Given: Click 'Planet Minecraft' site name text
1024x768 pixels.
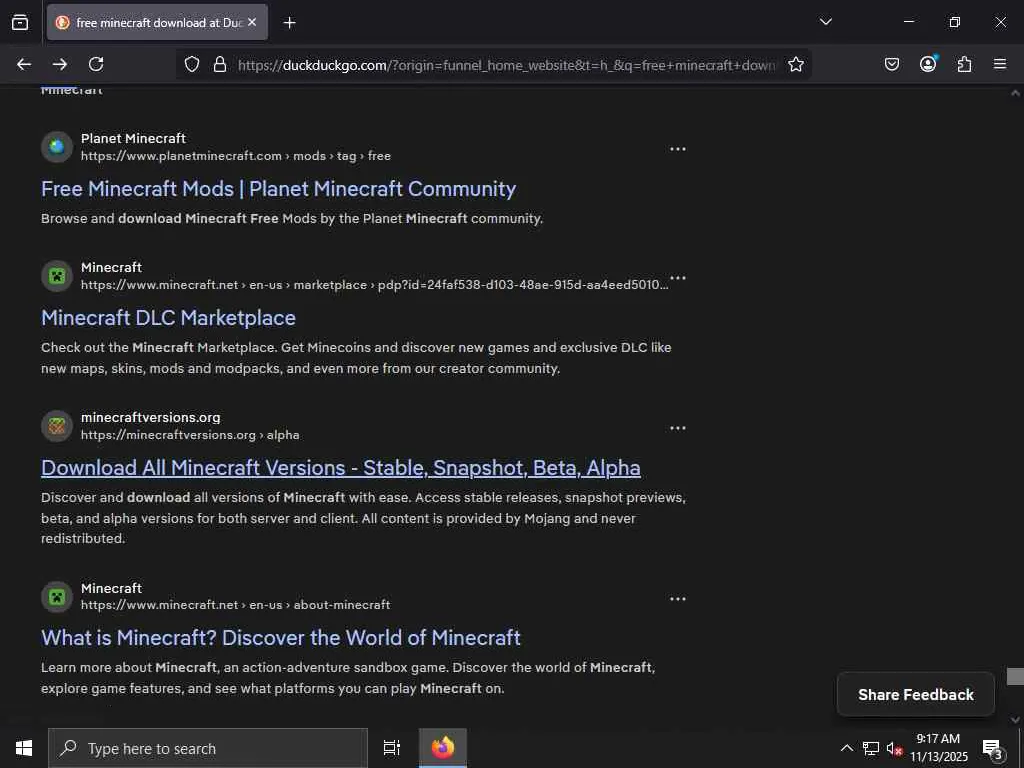Looking at the screenshot, I should coord(133,138).
